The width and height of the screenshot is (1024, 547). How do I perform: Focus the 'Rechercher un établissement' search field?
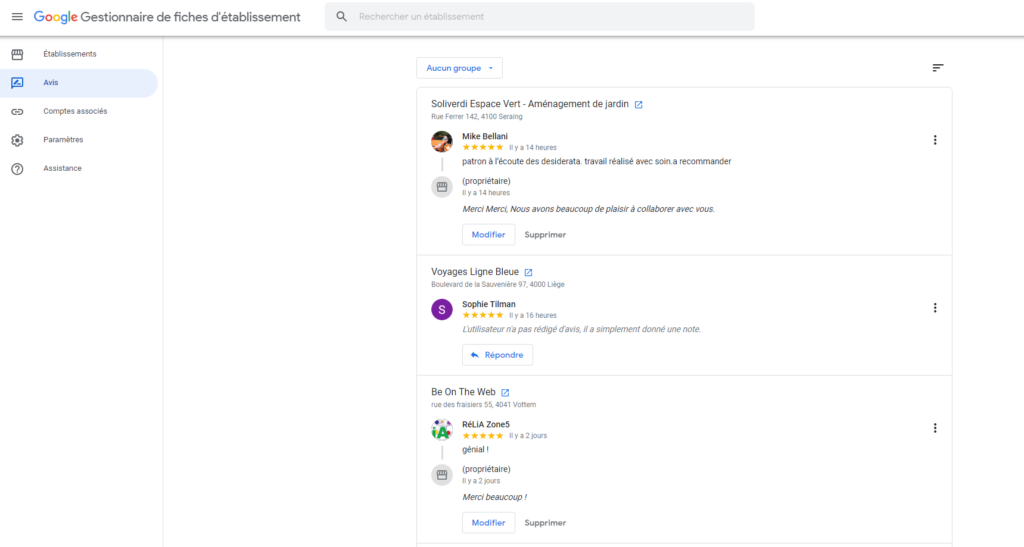pos(539,16)
